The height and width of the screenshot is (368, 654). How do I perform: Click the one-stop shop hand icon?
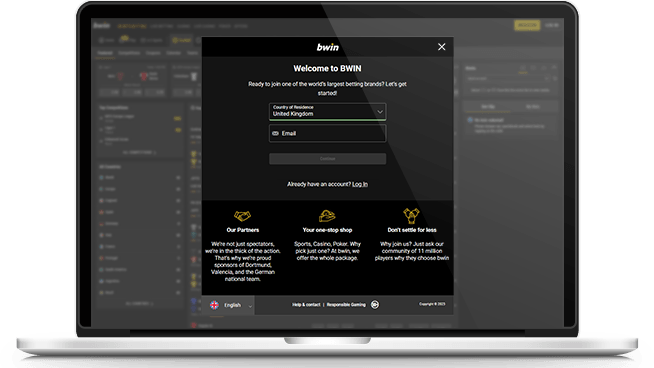[327, 216]
